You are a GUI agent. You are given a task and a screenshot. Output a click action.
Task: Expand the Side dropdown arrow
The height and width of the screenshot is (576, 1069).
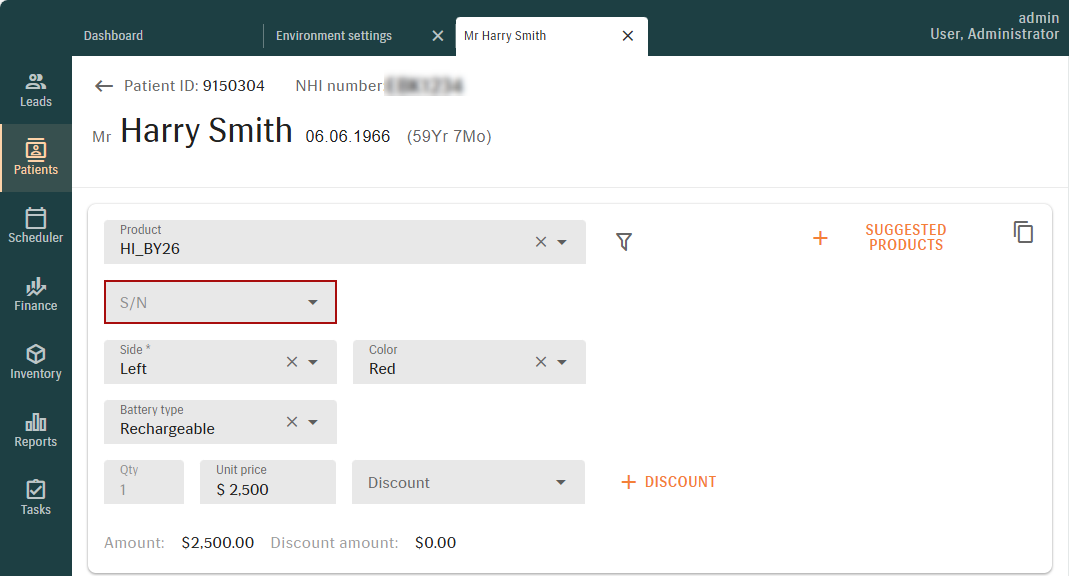[313, 362]
